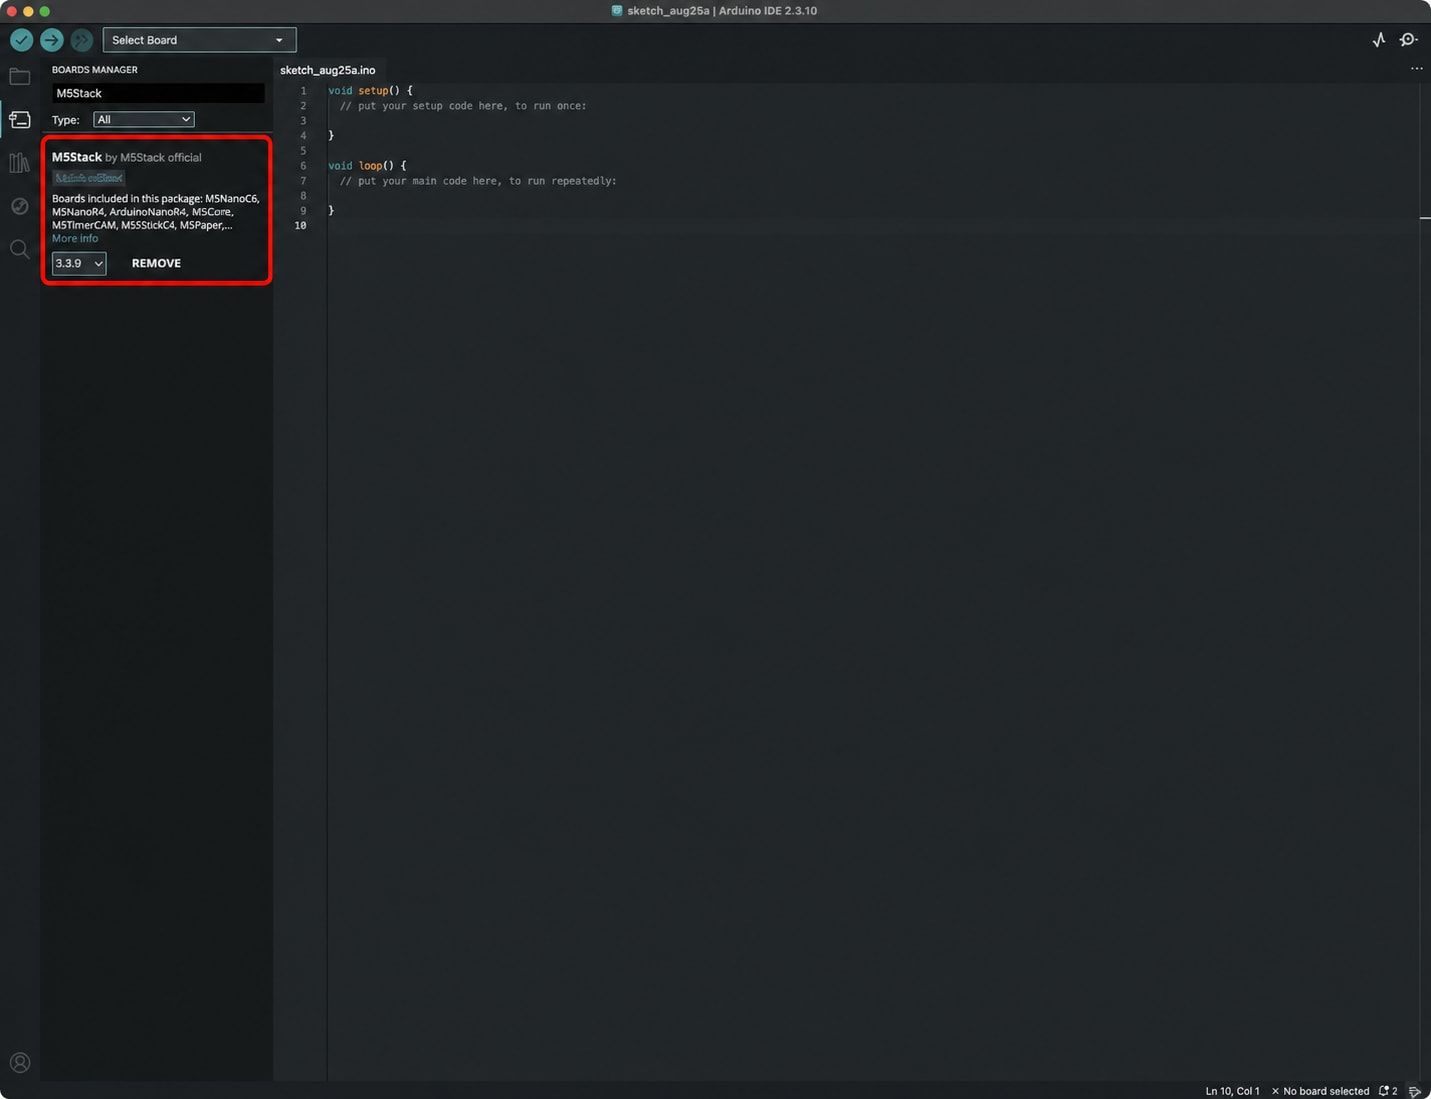
Task: Maximize the Arduino IDE window
Action: pos(44,11)
